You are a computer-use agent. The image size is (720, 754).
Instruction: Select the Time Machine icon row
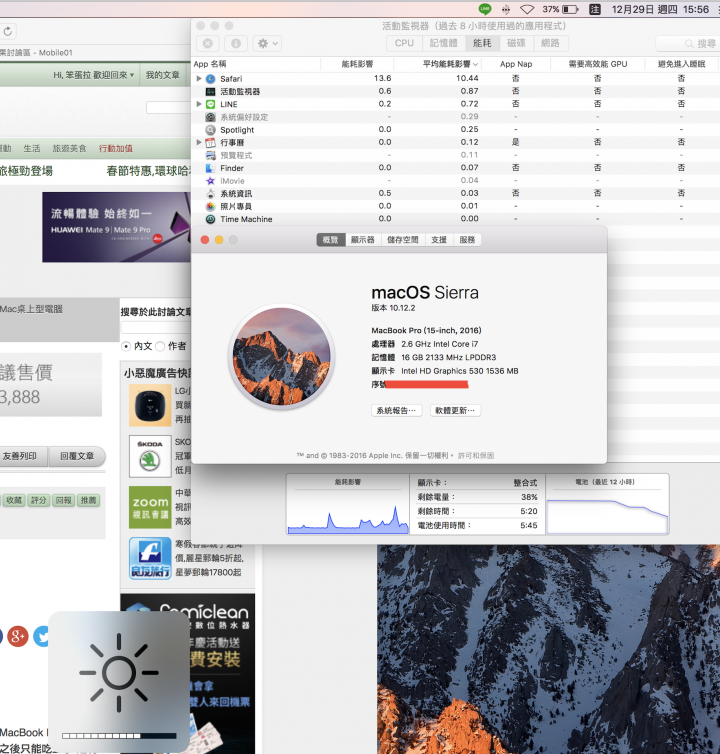(x=210, y=219)
